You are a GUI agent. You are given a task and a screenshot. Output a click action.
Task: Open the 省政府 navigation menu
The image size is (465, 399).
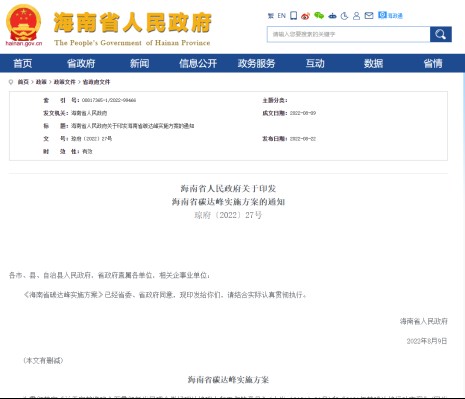tap(81, 63)
